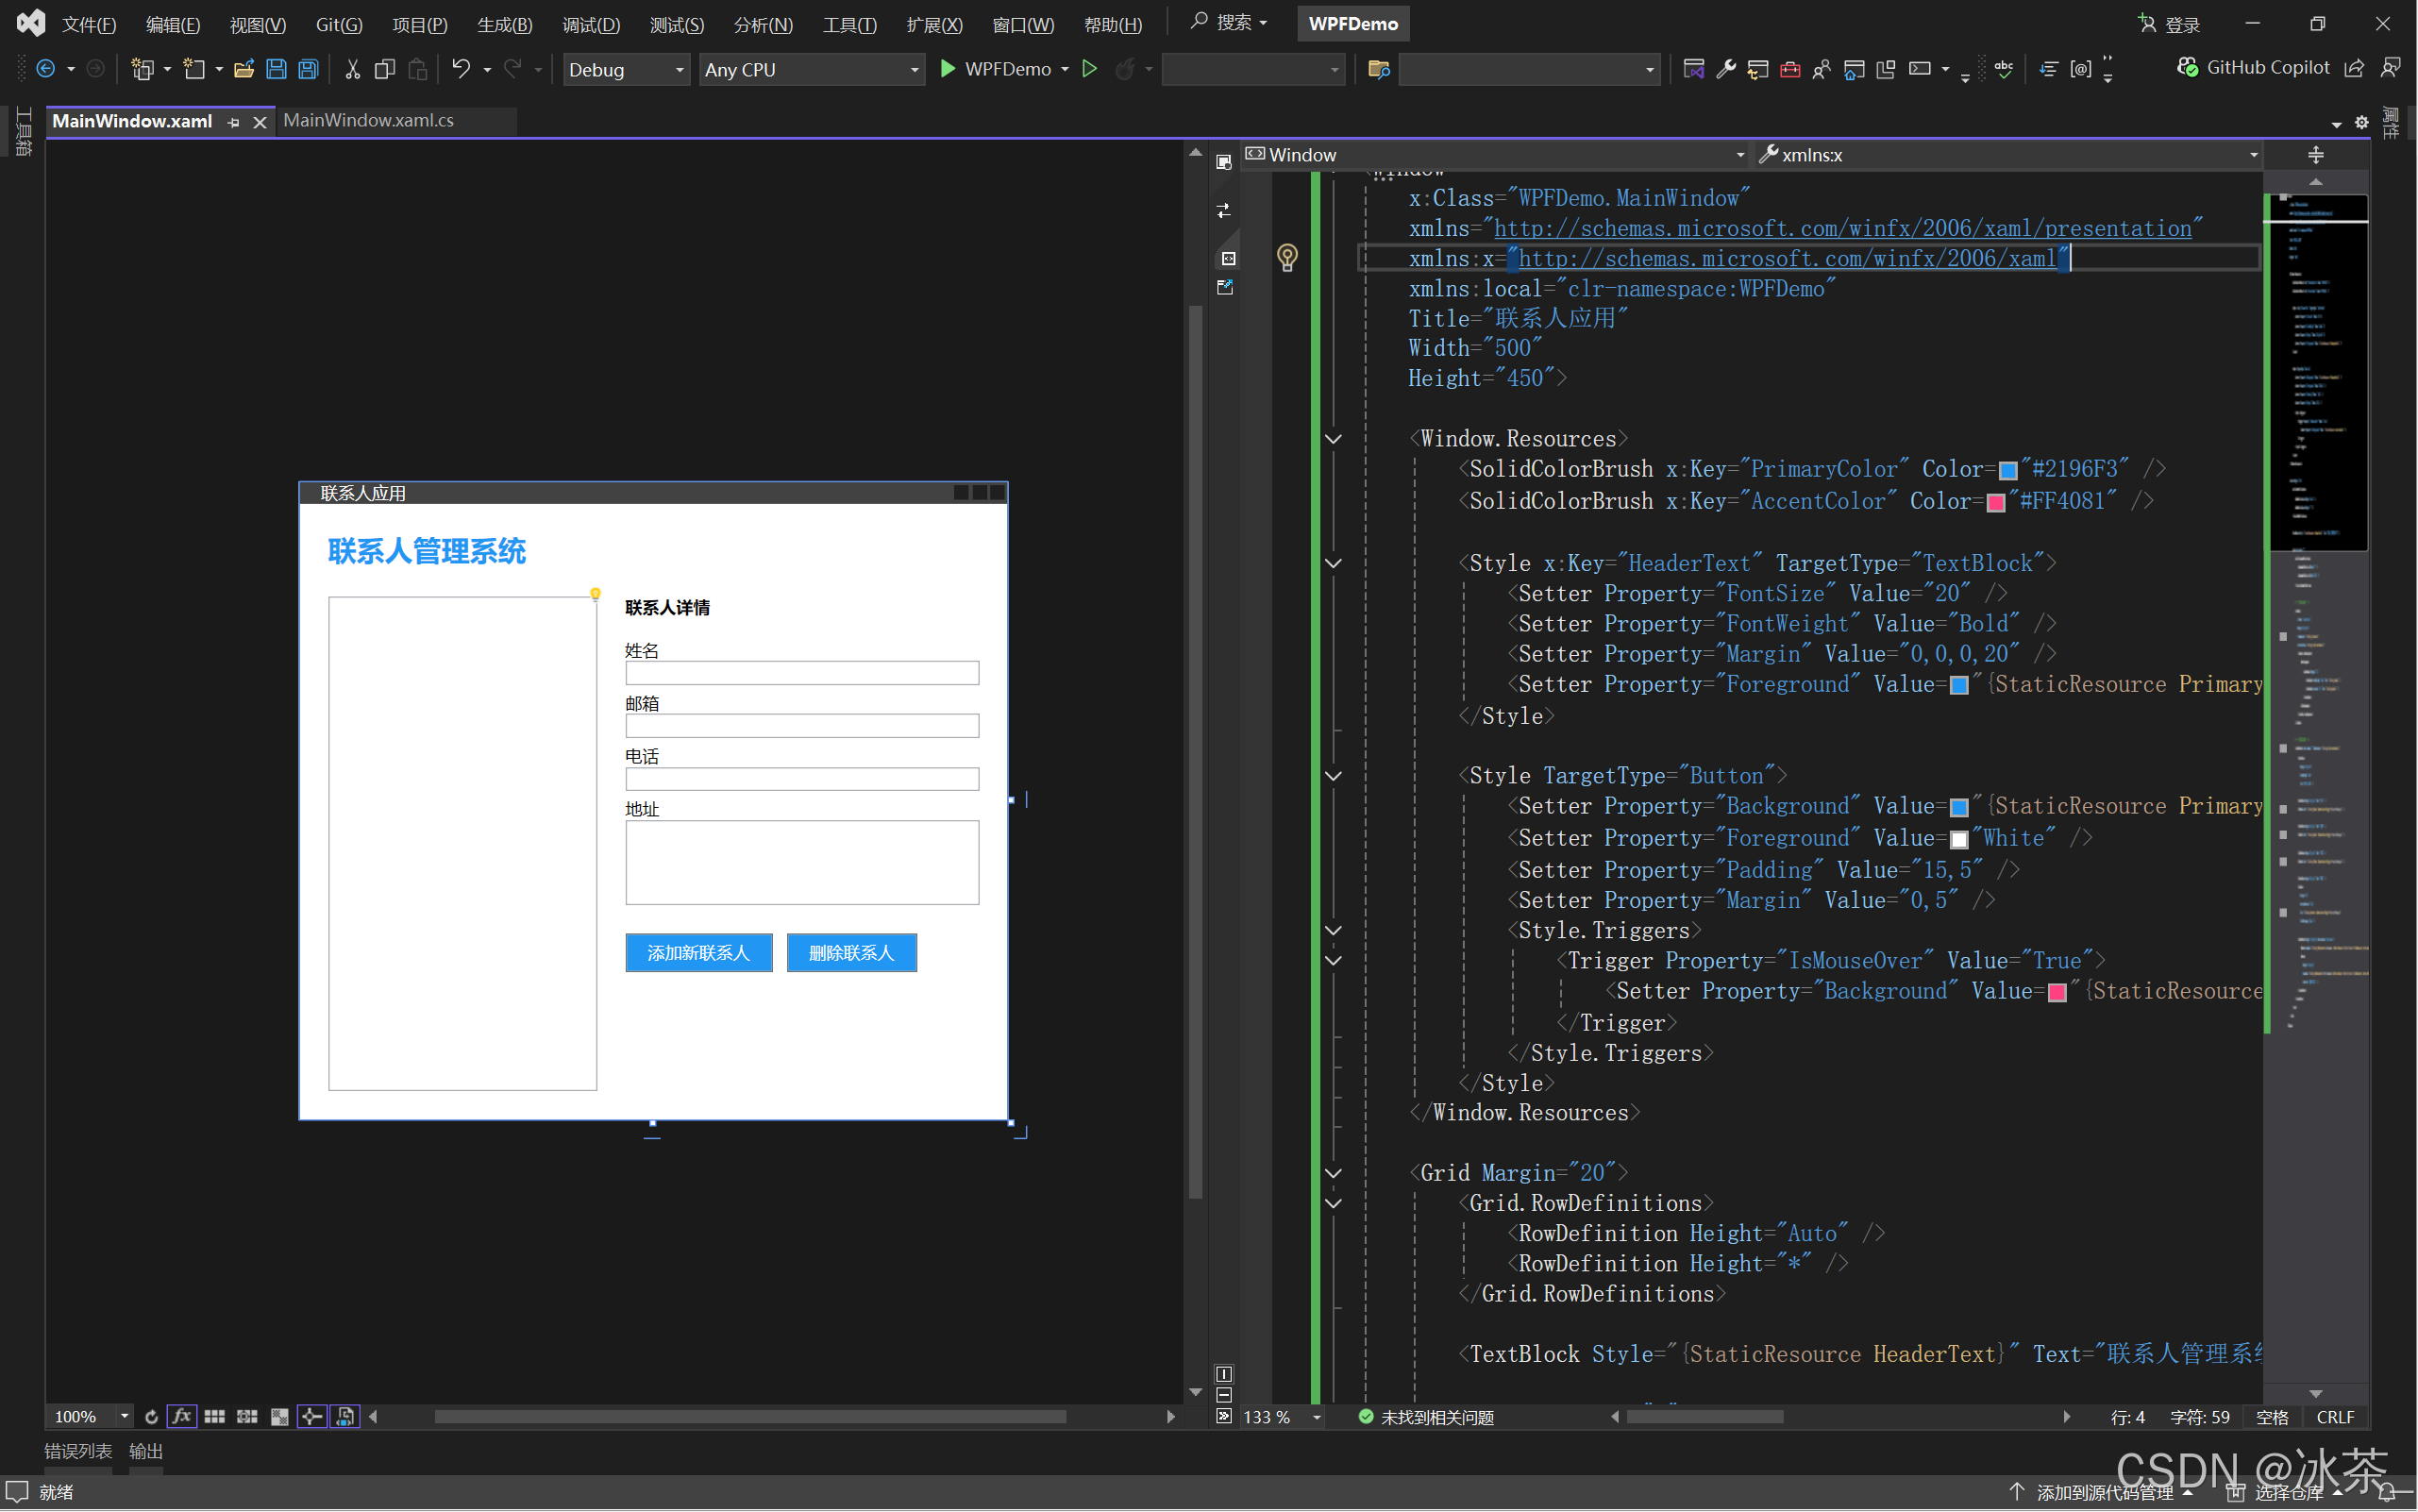Toggle show snap grid in designer
Screen dimensions: 2418x1512
point(214,1417)
